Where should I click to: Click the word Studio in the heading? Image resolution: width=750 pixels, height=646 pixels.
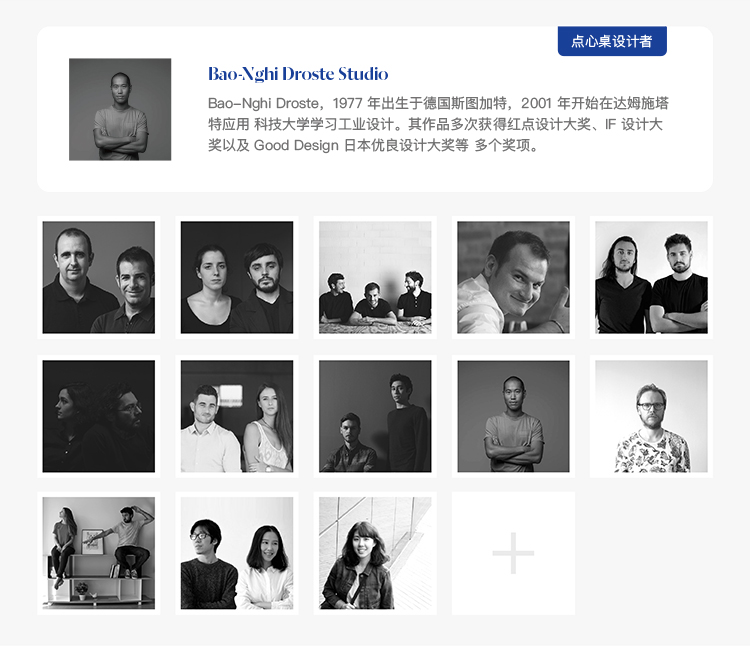point(363,74)
